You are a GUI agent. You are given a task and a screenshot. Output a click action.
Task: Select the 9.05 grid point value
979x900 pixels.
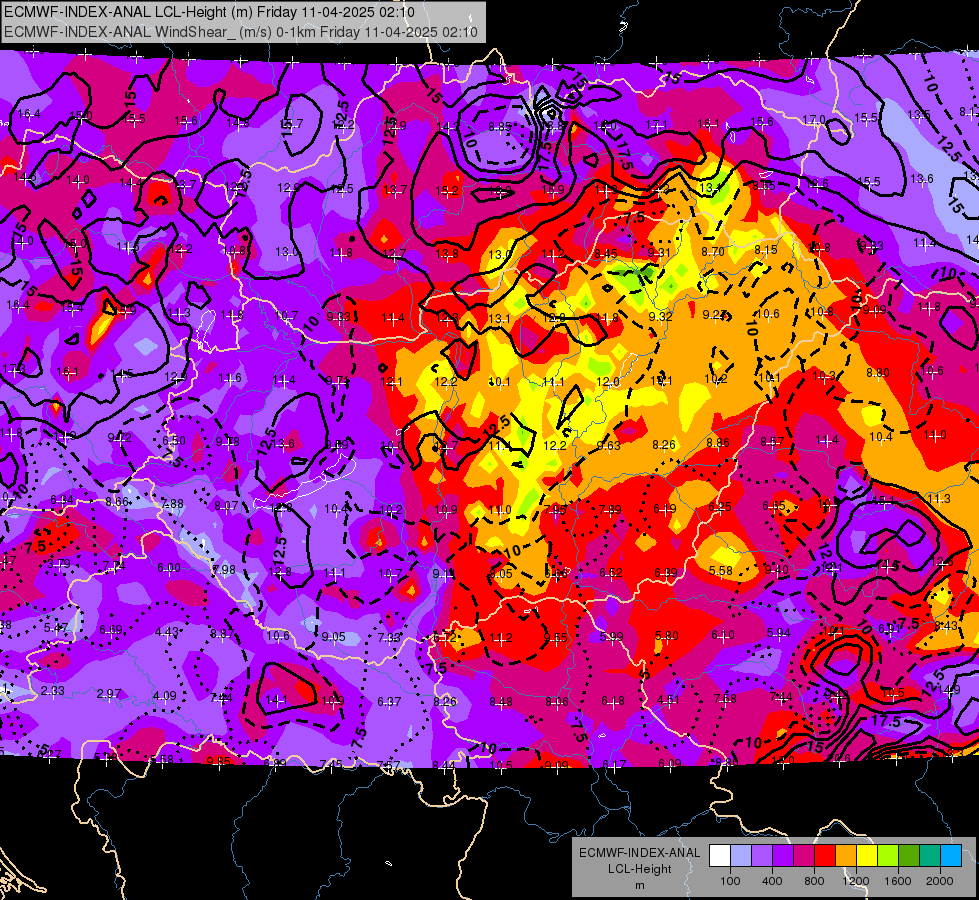[333, 636]
